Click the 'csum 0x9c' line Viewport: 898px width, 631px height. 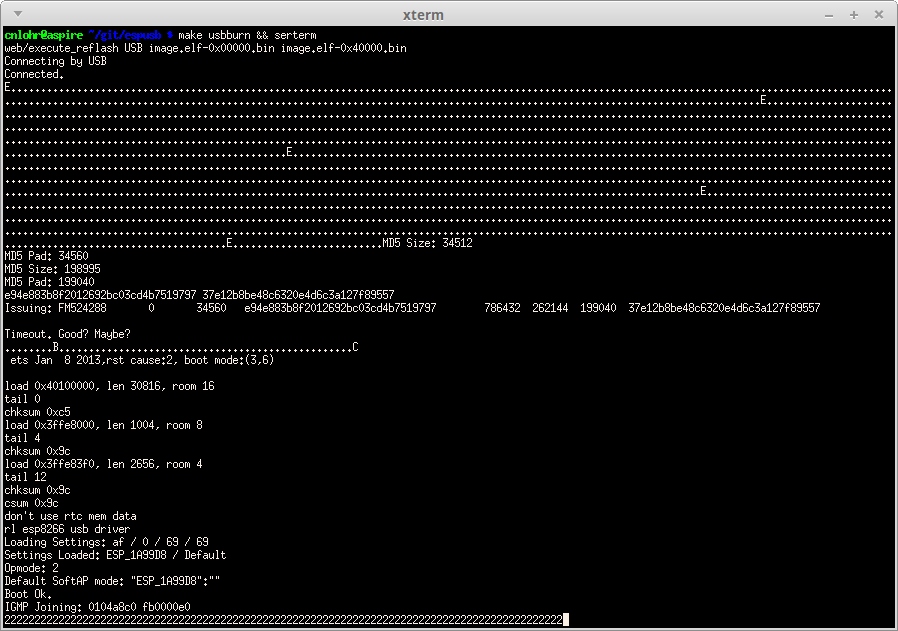tap(31, 503)
